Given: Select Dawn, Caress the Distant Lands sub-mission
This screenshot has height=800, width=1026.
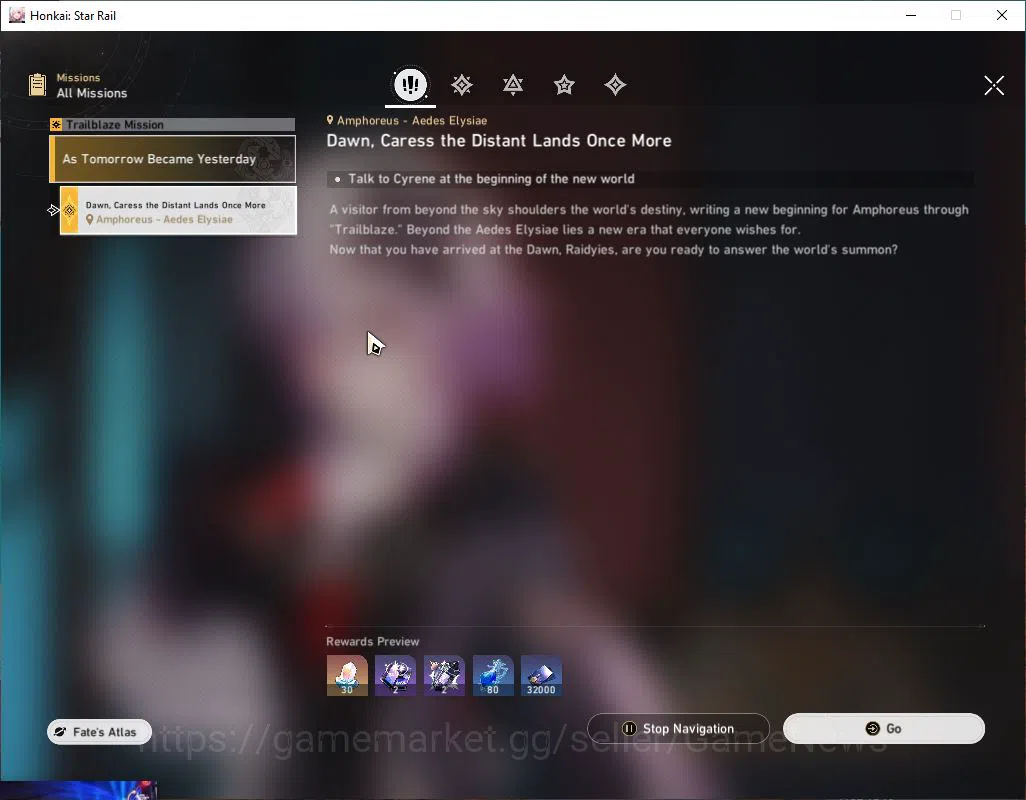Looking at the screenshot, I should pyautogui.click(x=178, y=211).
